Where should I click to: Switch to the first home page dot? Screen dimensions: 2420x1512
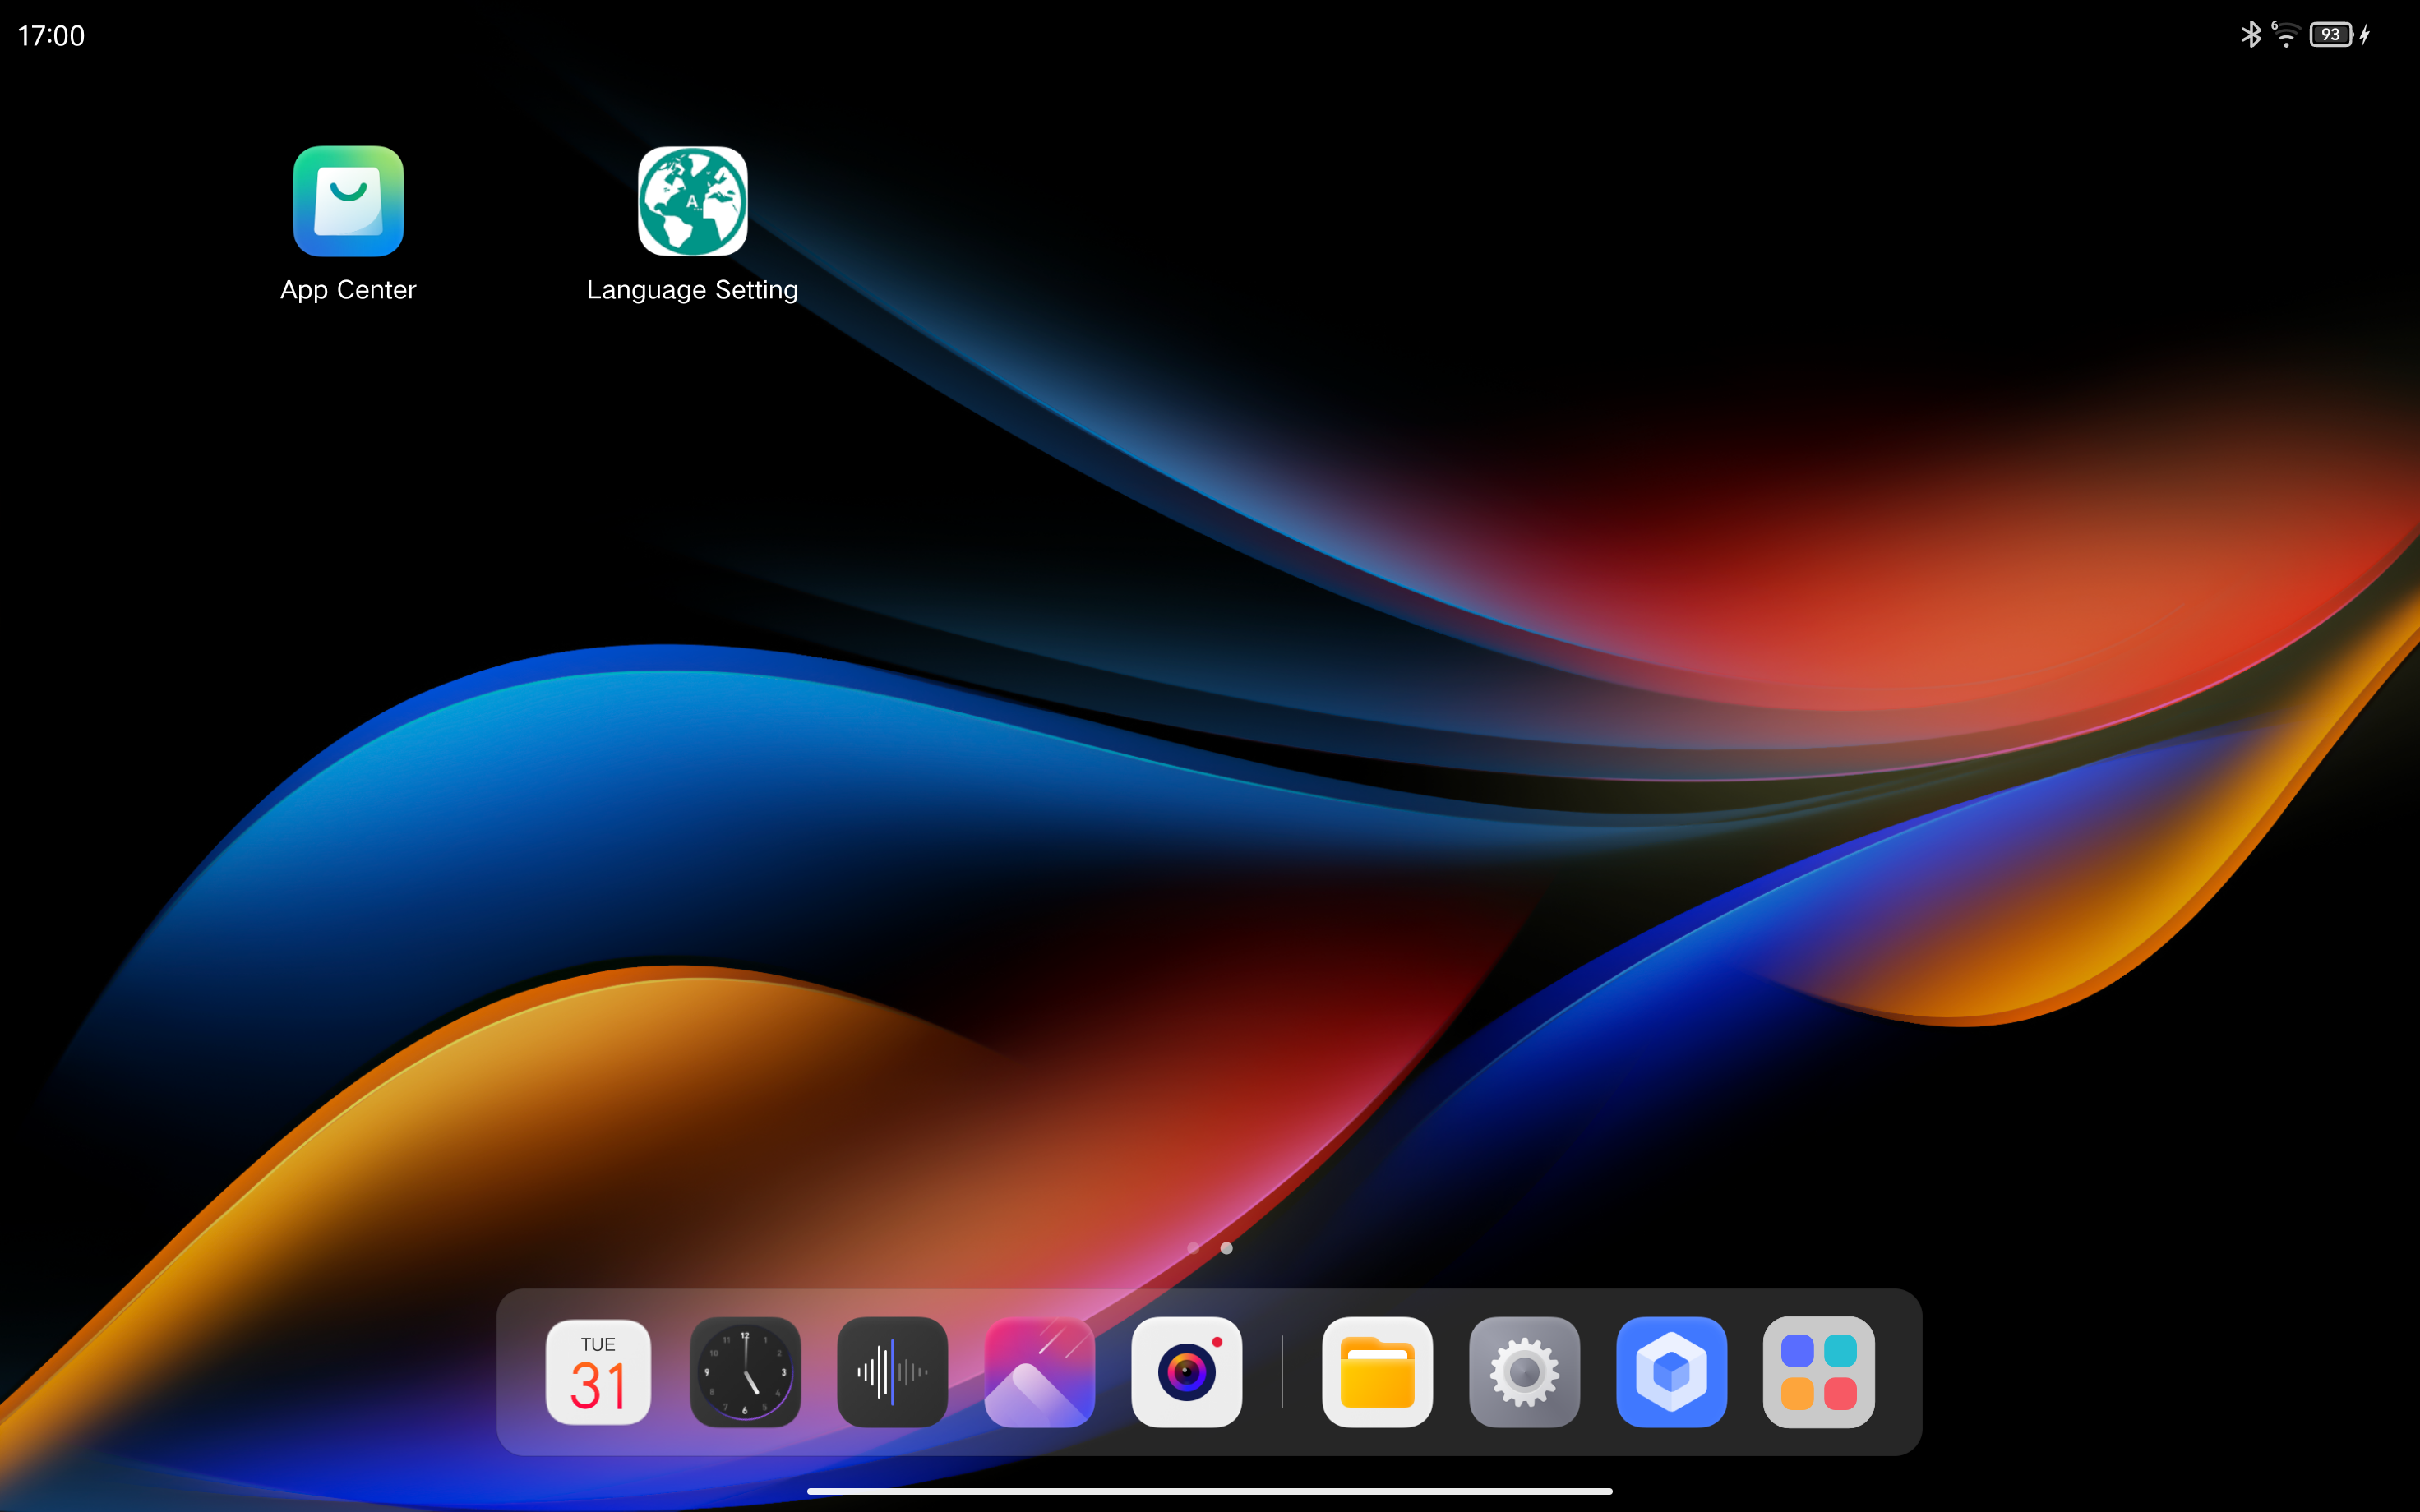[x=1193, y=1248]
